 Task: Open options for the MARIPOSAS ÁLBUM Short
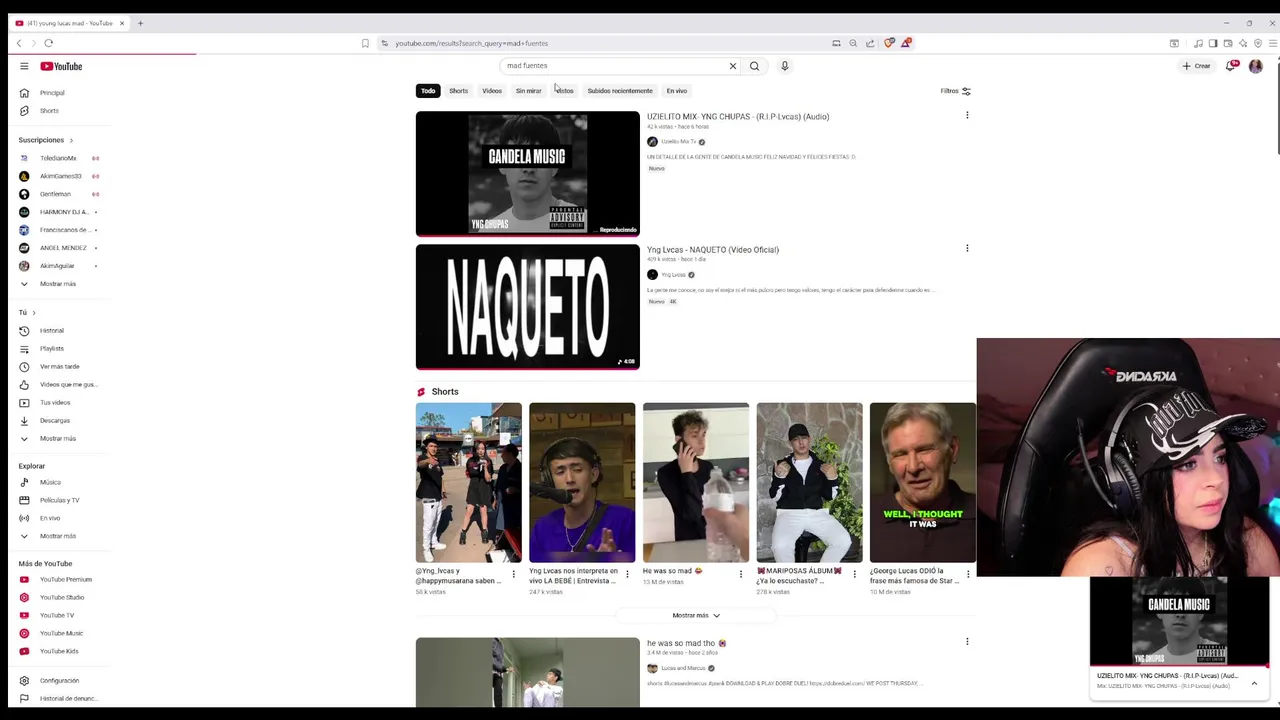click(854, 574)
